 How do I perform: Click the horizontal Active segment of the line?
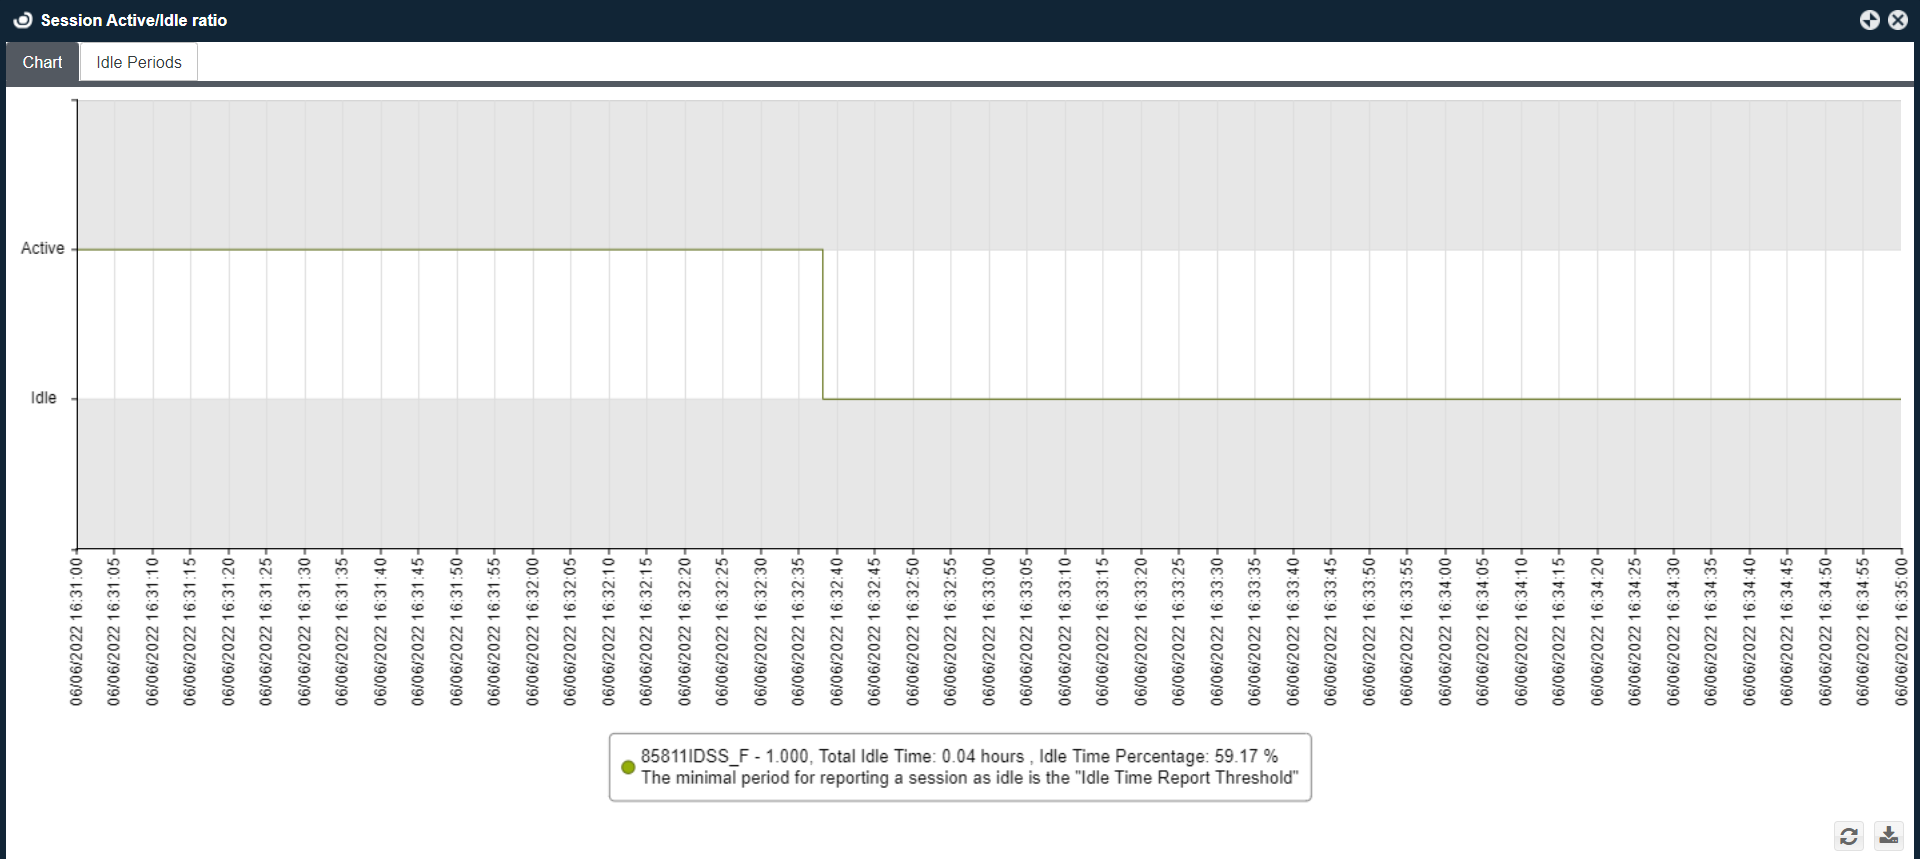click(x=450, y=250)
